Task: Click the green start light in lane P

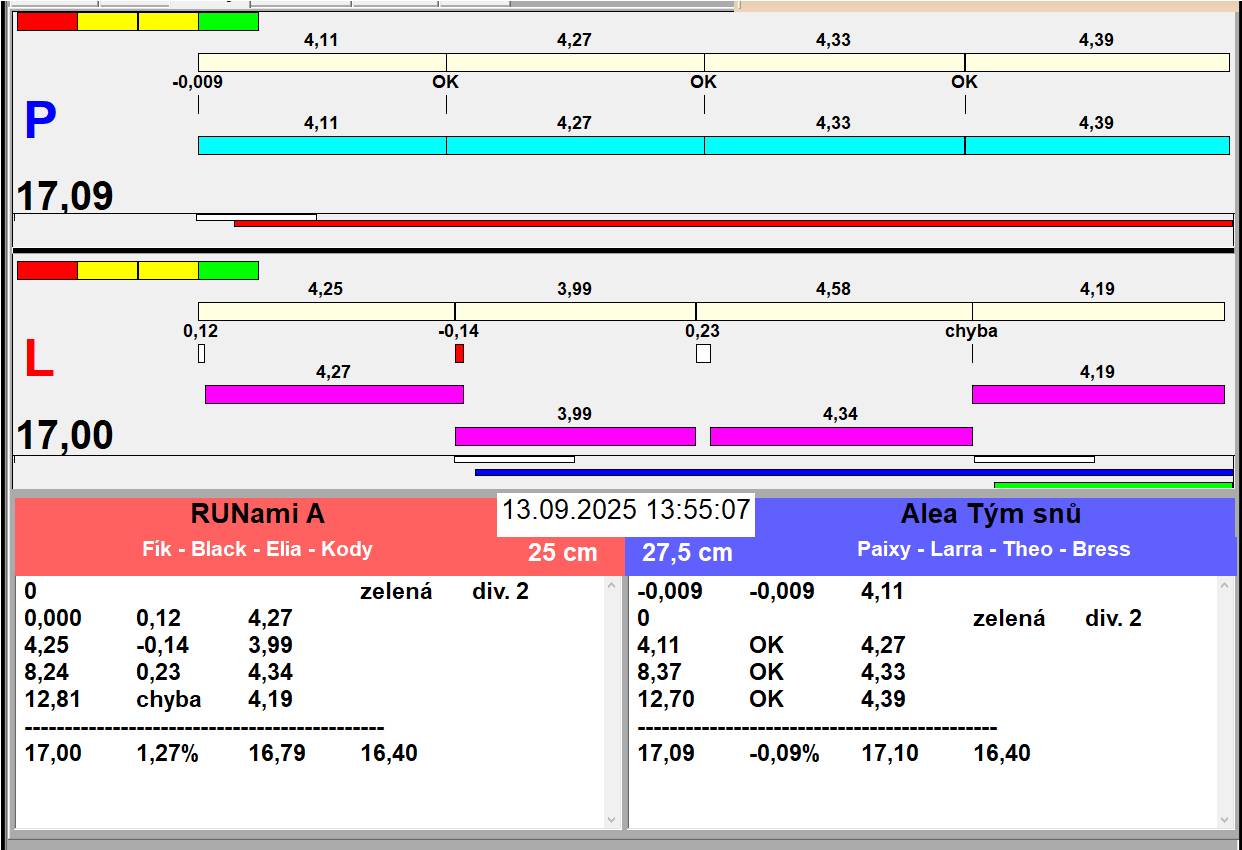Action: point(229,21)
